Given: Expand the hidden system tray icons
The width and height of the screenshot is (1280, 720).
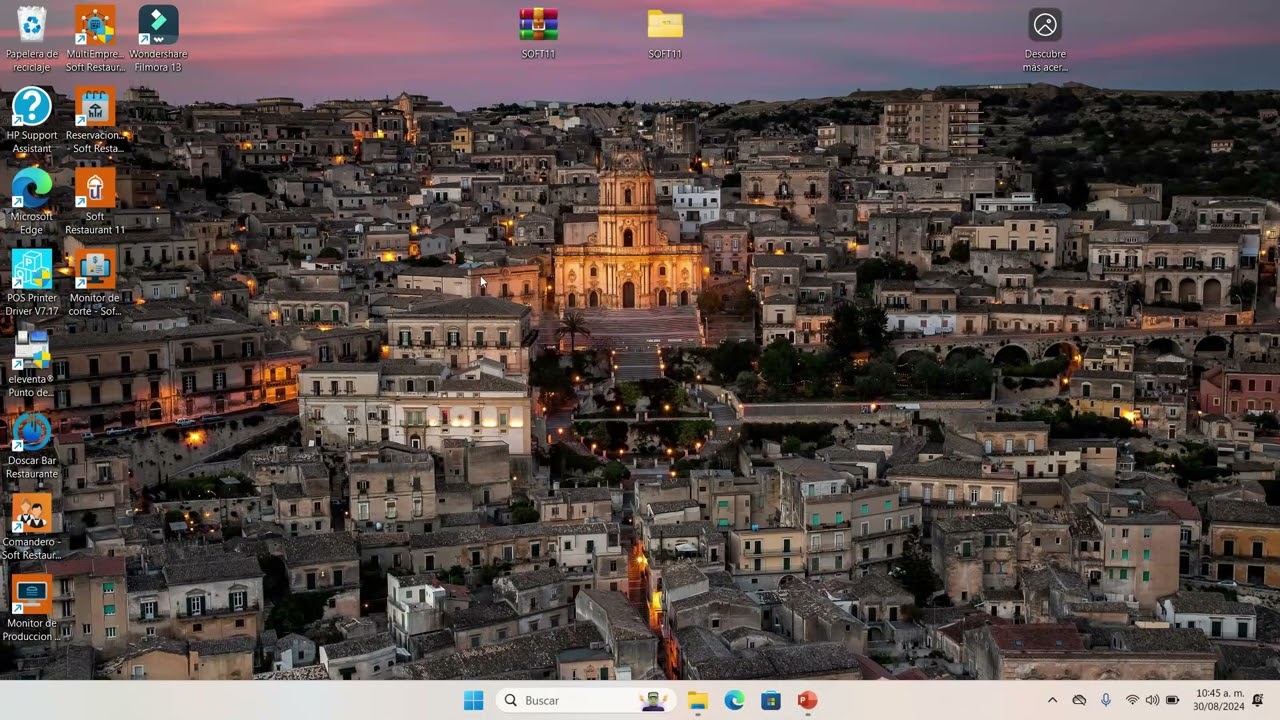Looking at the screenshot, I should click(1052, 700).
